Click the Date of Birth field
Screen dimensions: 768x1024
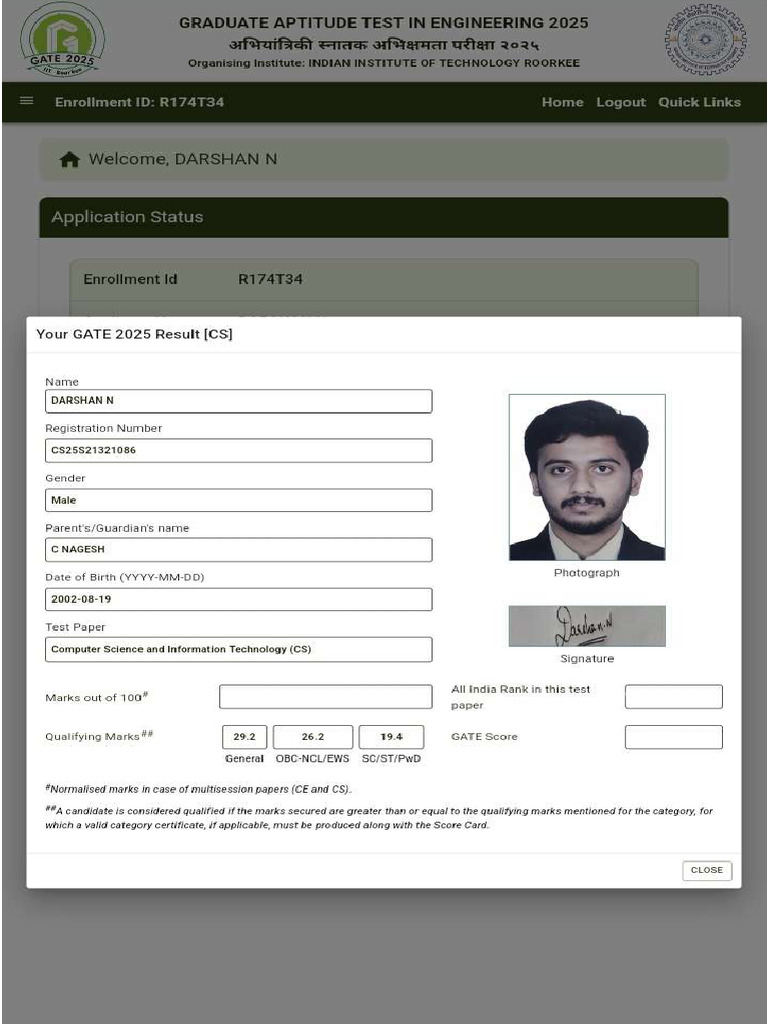(238, 600)
